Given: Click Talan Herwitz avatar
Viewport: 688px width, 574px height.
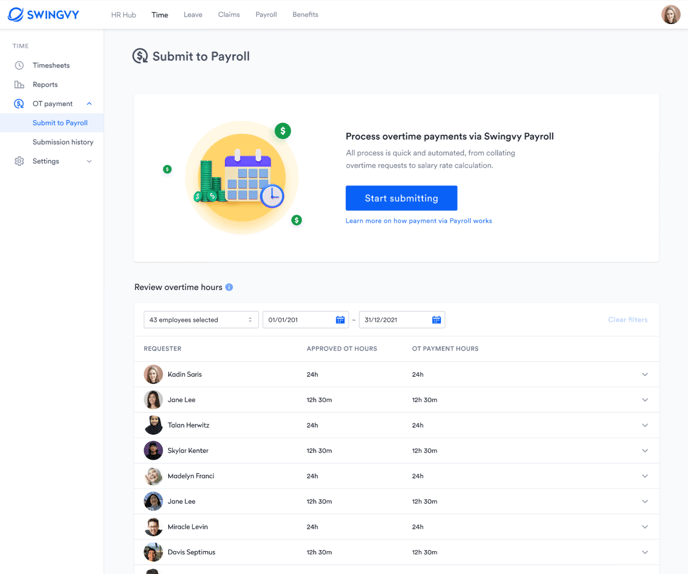Looking at the screenshot, I should [153, 425].
